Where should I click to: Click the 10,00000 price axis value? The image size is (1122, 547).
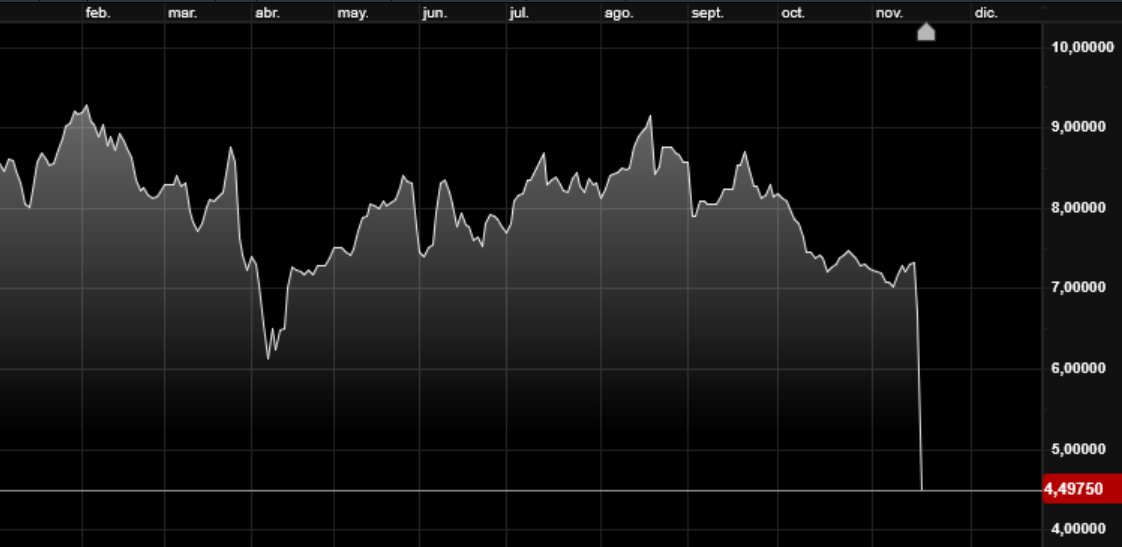click(1083, 47)
